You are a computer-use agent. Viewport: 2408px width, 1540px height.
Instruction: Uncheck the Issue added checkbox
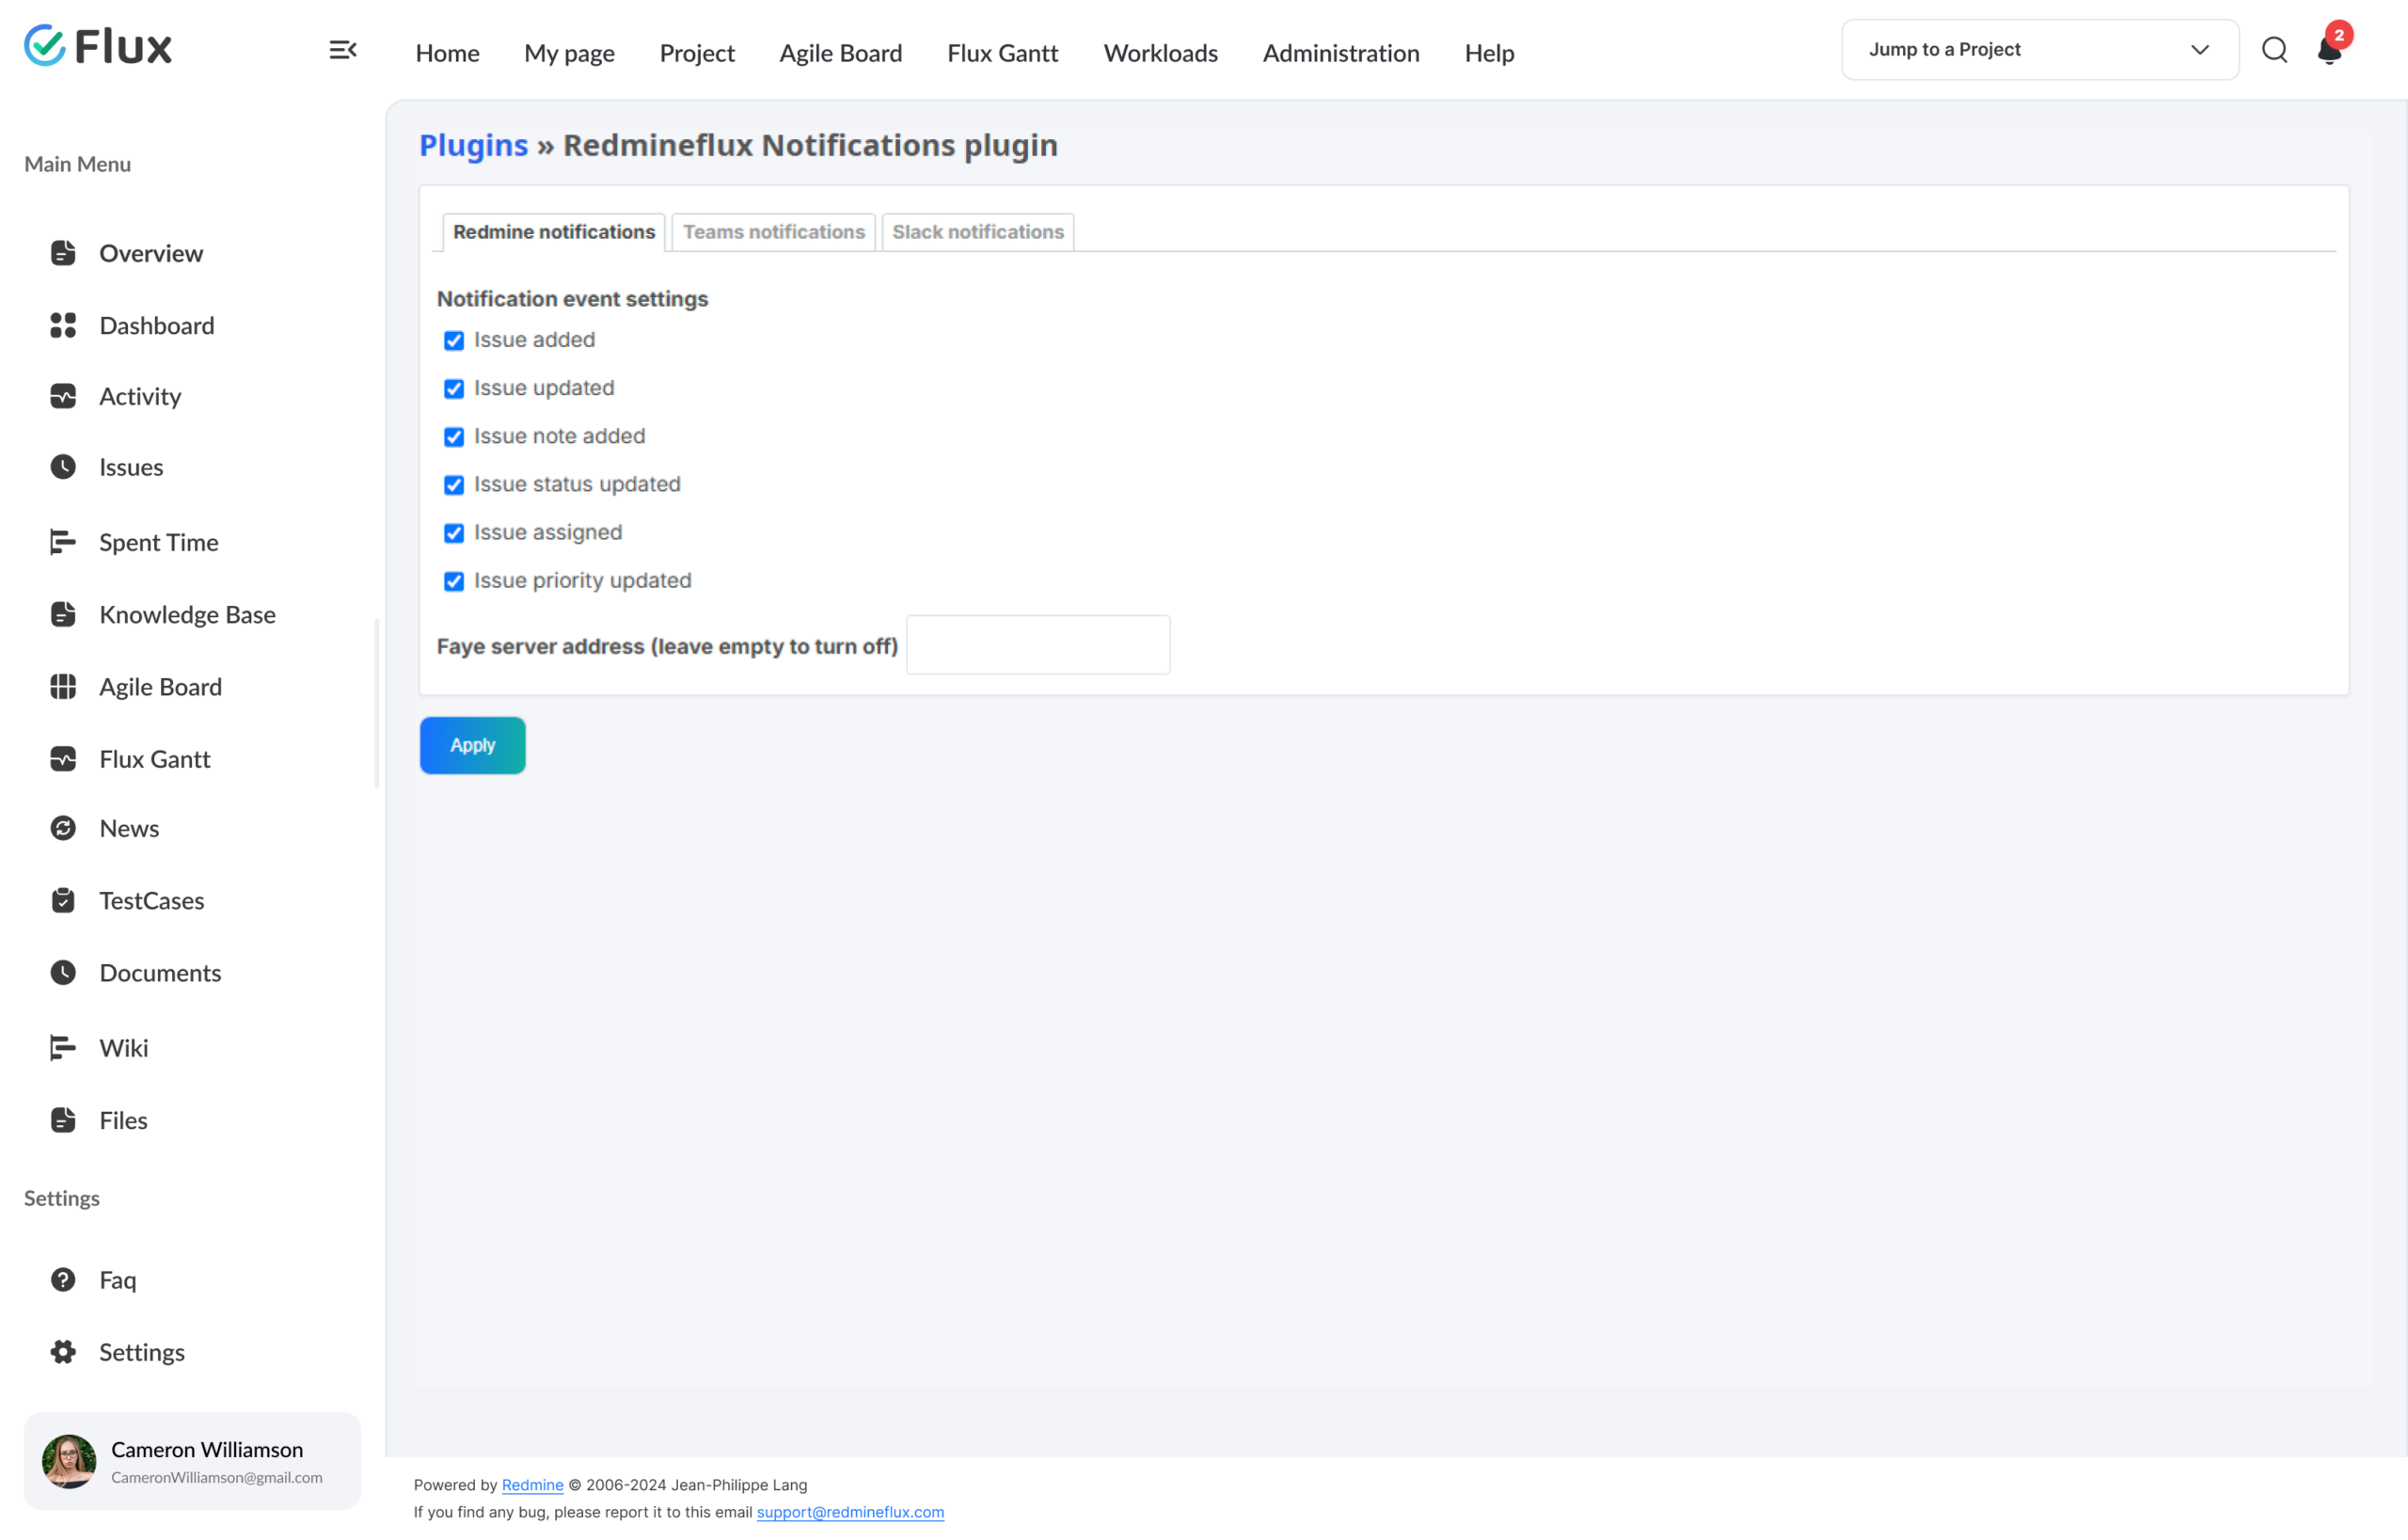point(454,341)
